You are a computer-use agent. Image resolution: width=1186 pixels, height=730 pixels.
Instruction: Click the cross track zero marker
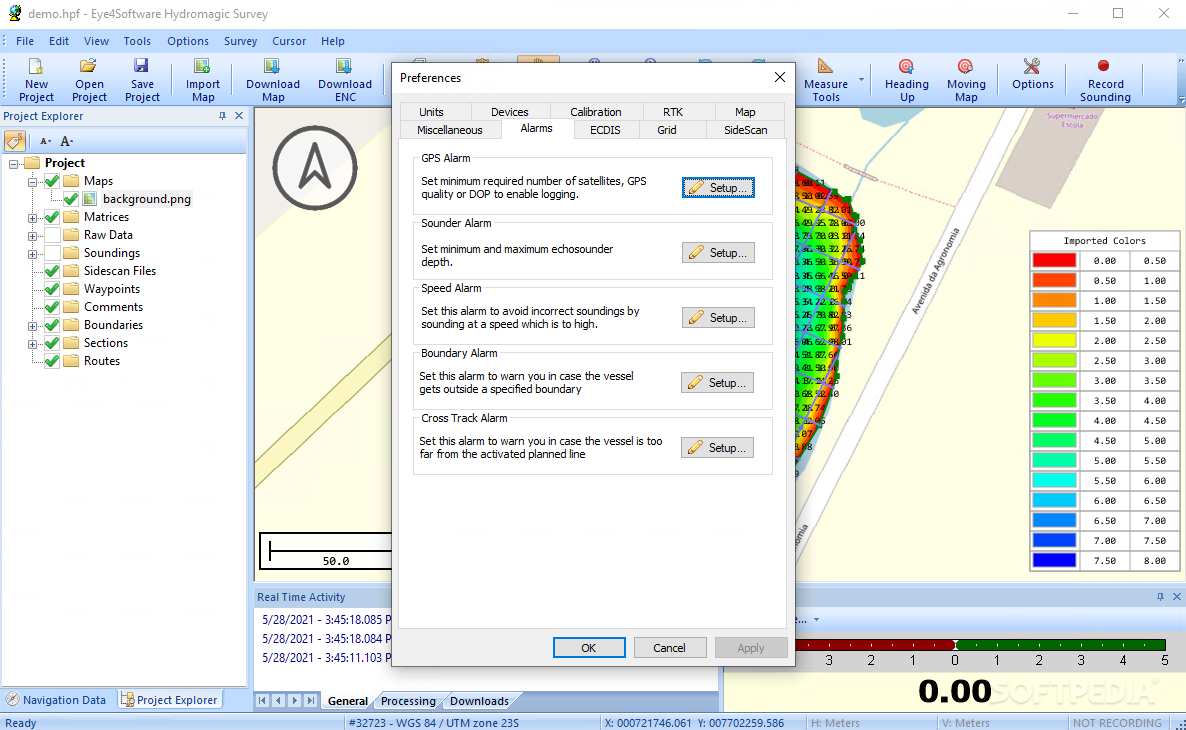tap(955, 645)
